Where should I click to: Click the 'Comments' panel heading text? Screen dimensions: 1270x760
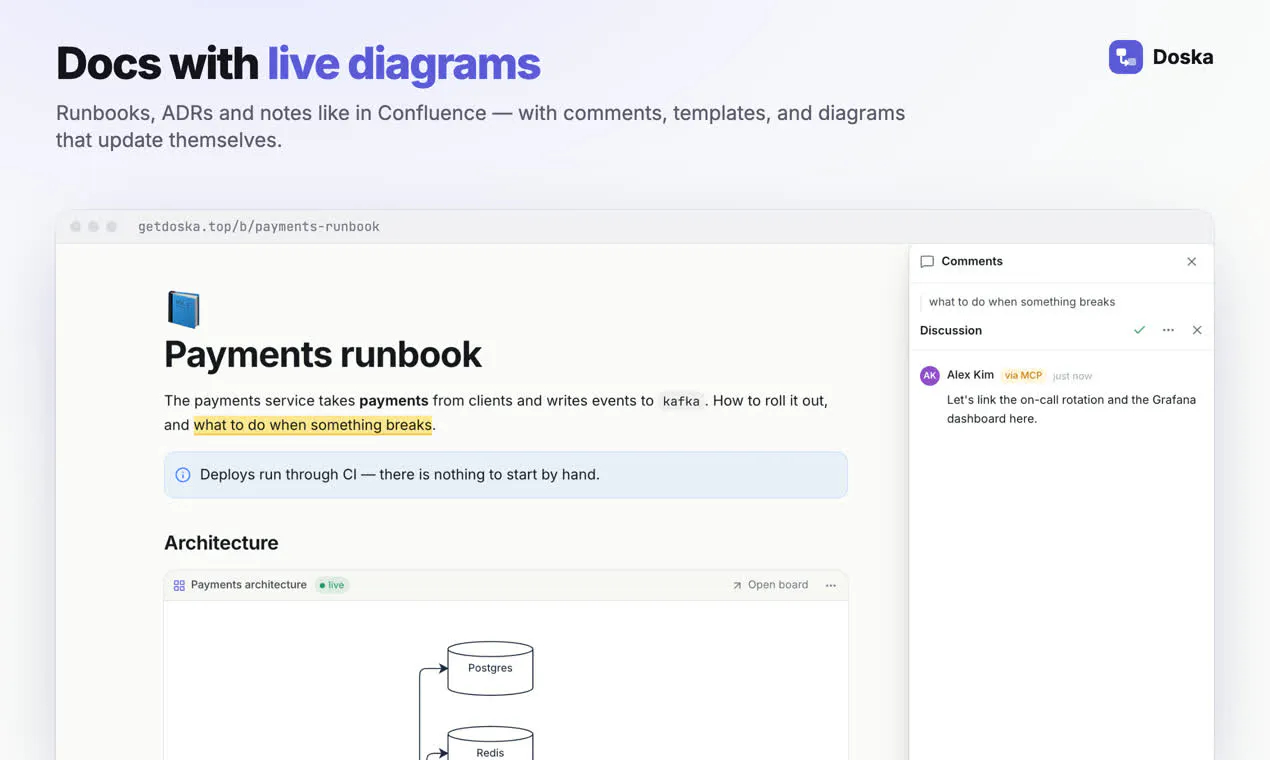972,261
